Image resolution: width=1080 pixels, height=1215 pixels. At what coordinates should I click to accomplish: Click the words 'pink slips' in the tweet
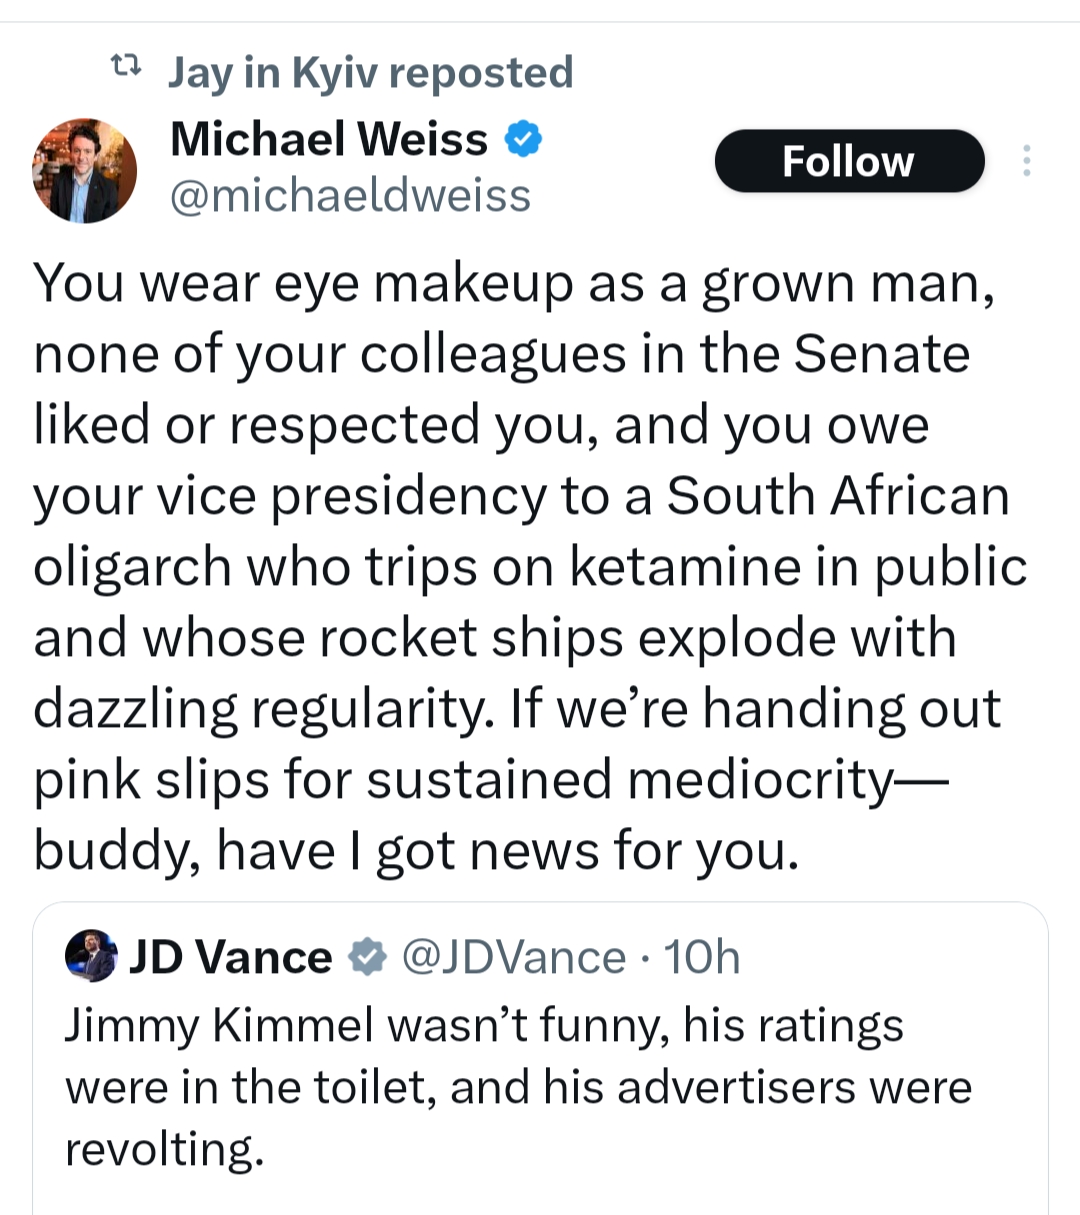151,779
